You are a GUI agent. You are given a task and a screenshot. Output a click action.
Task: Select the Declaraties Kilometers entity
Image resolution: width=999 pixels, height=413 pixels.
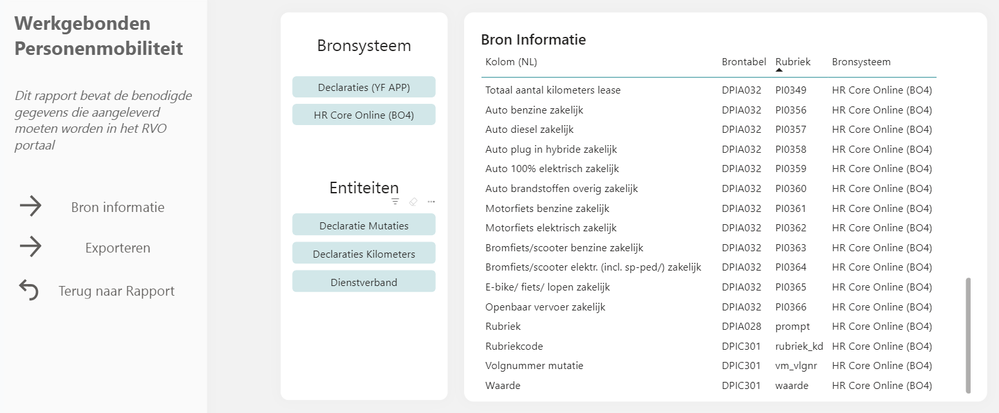coord(364,253)
